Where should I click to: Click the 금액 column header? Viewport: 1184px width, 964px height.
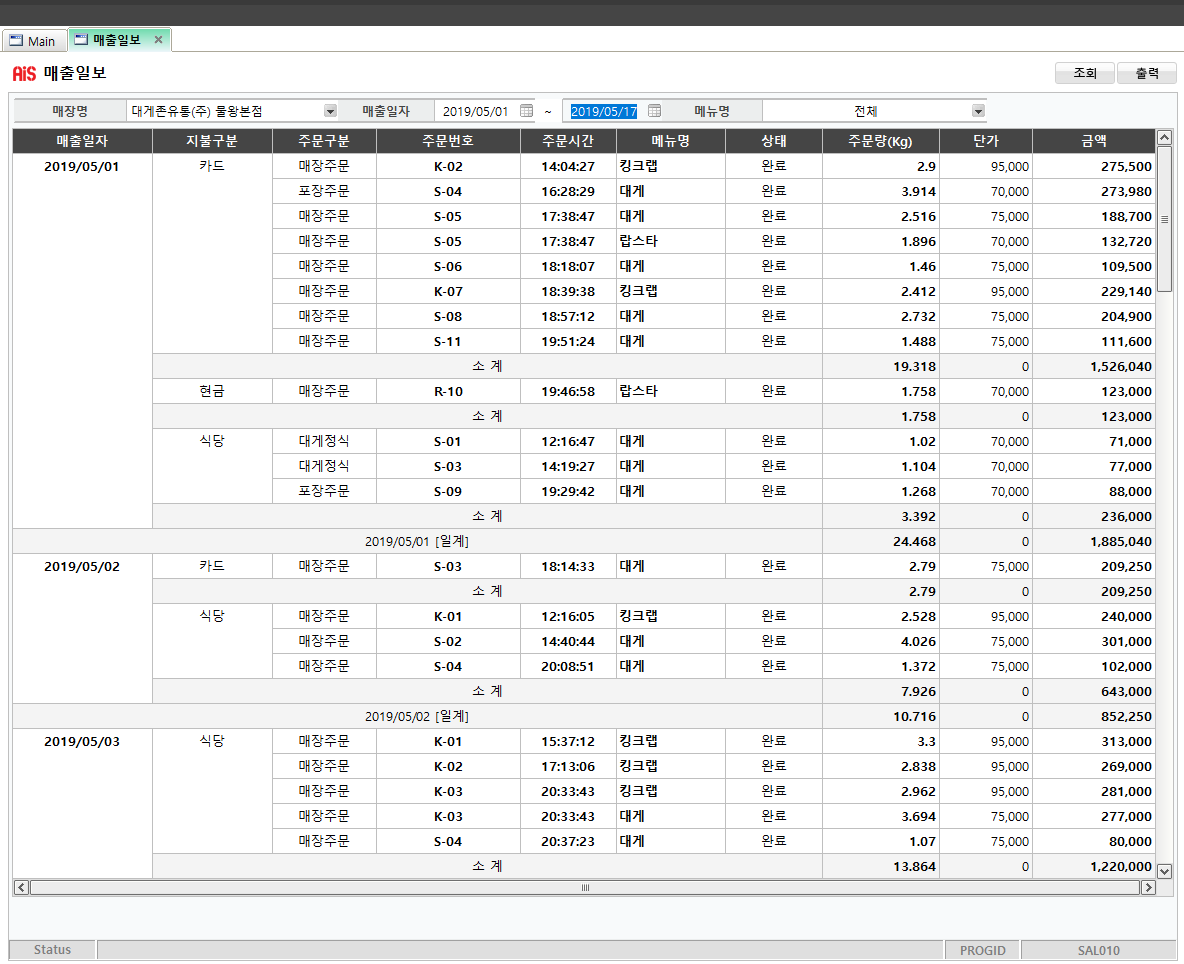[x=1093, y=141]
